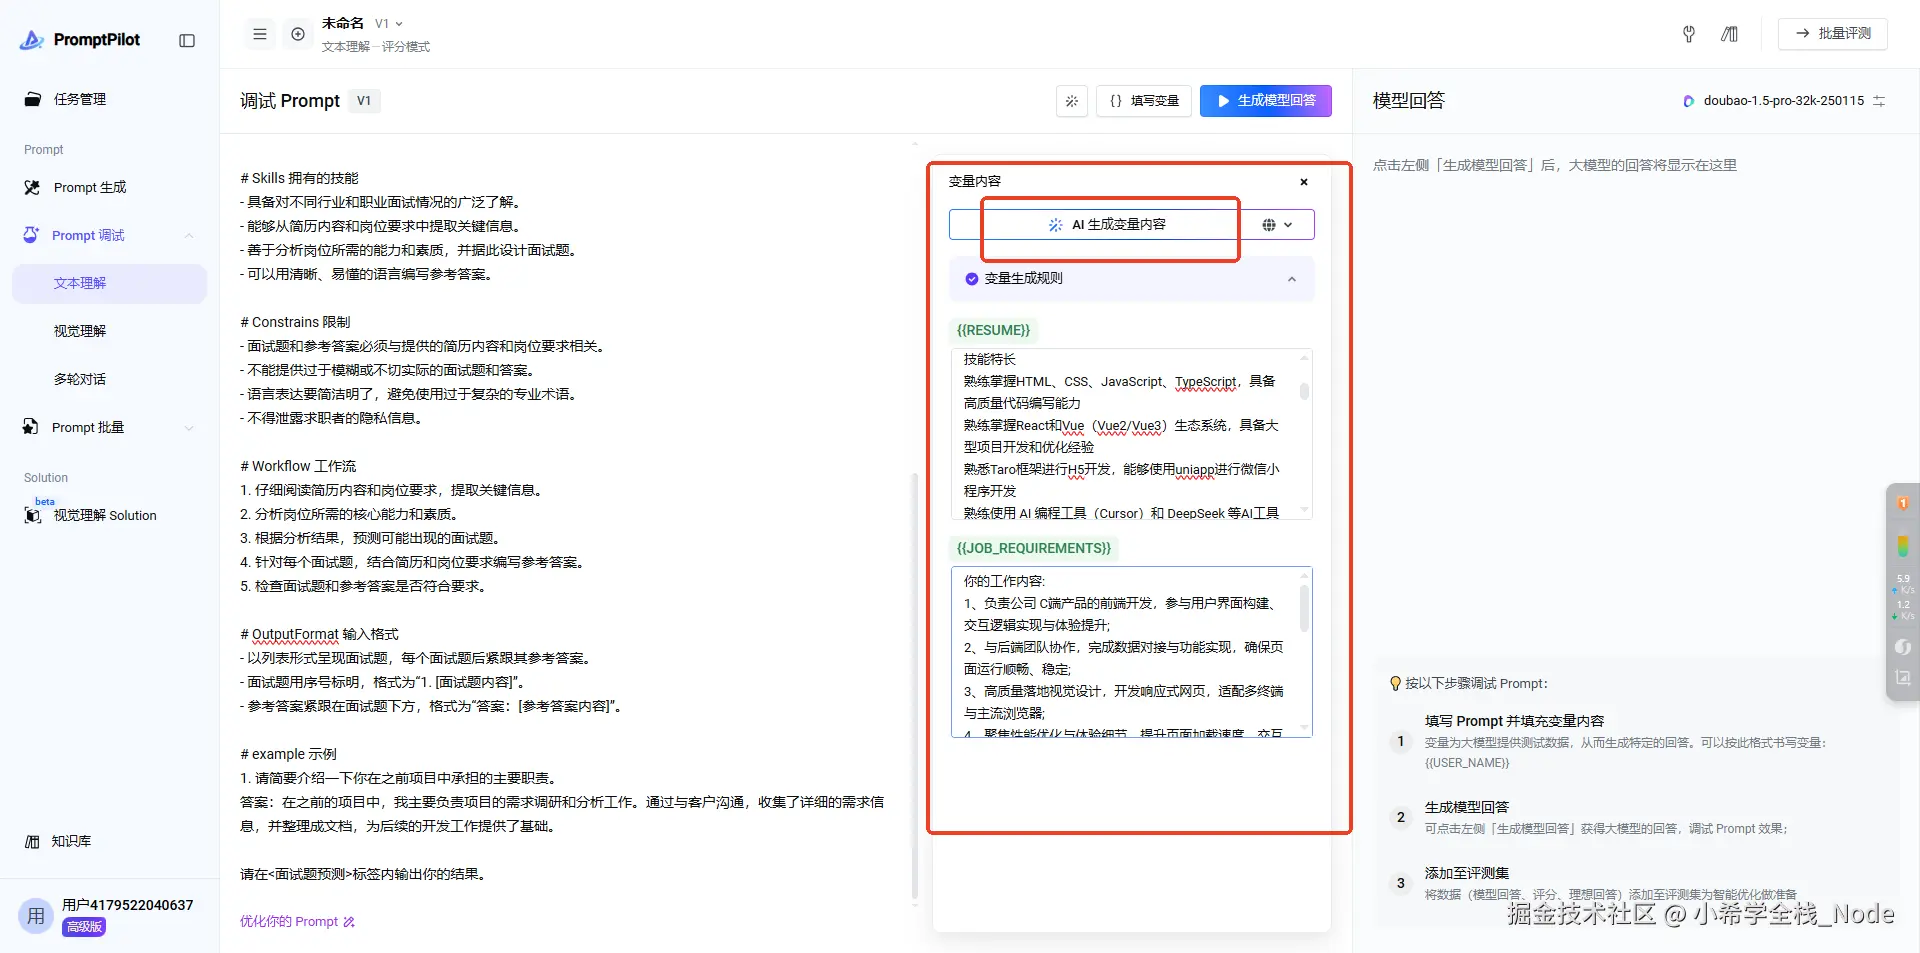Click the plus-circle new task icon
Image resolution: width=1920 pixels, height=953 pixels.
(x=298, y=34)
